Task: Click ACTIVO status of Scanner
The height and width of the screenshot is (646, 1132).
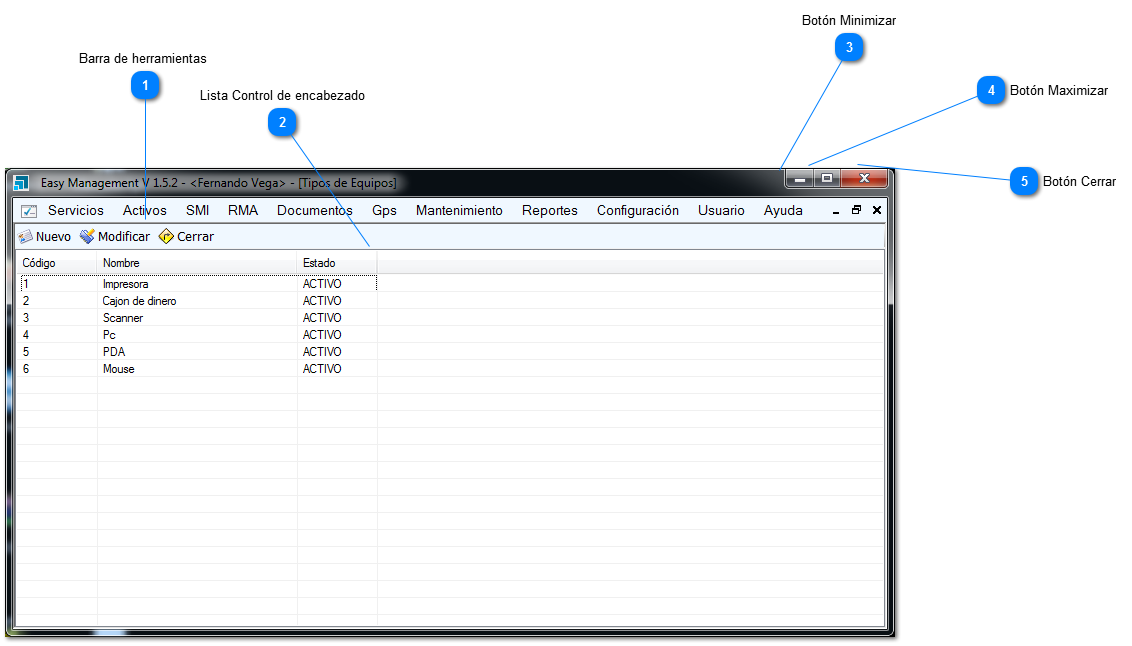Action: pyautogui.click(x=322, y=318)
